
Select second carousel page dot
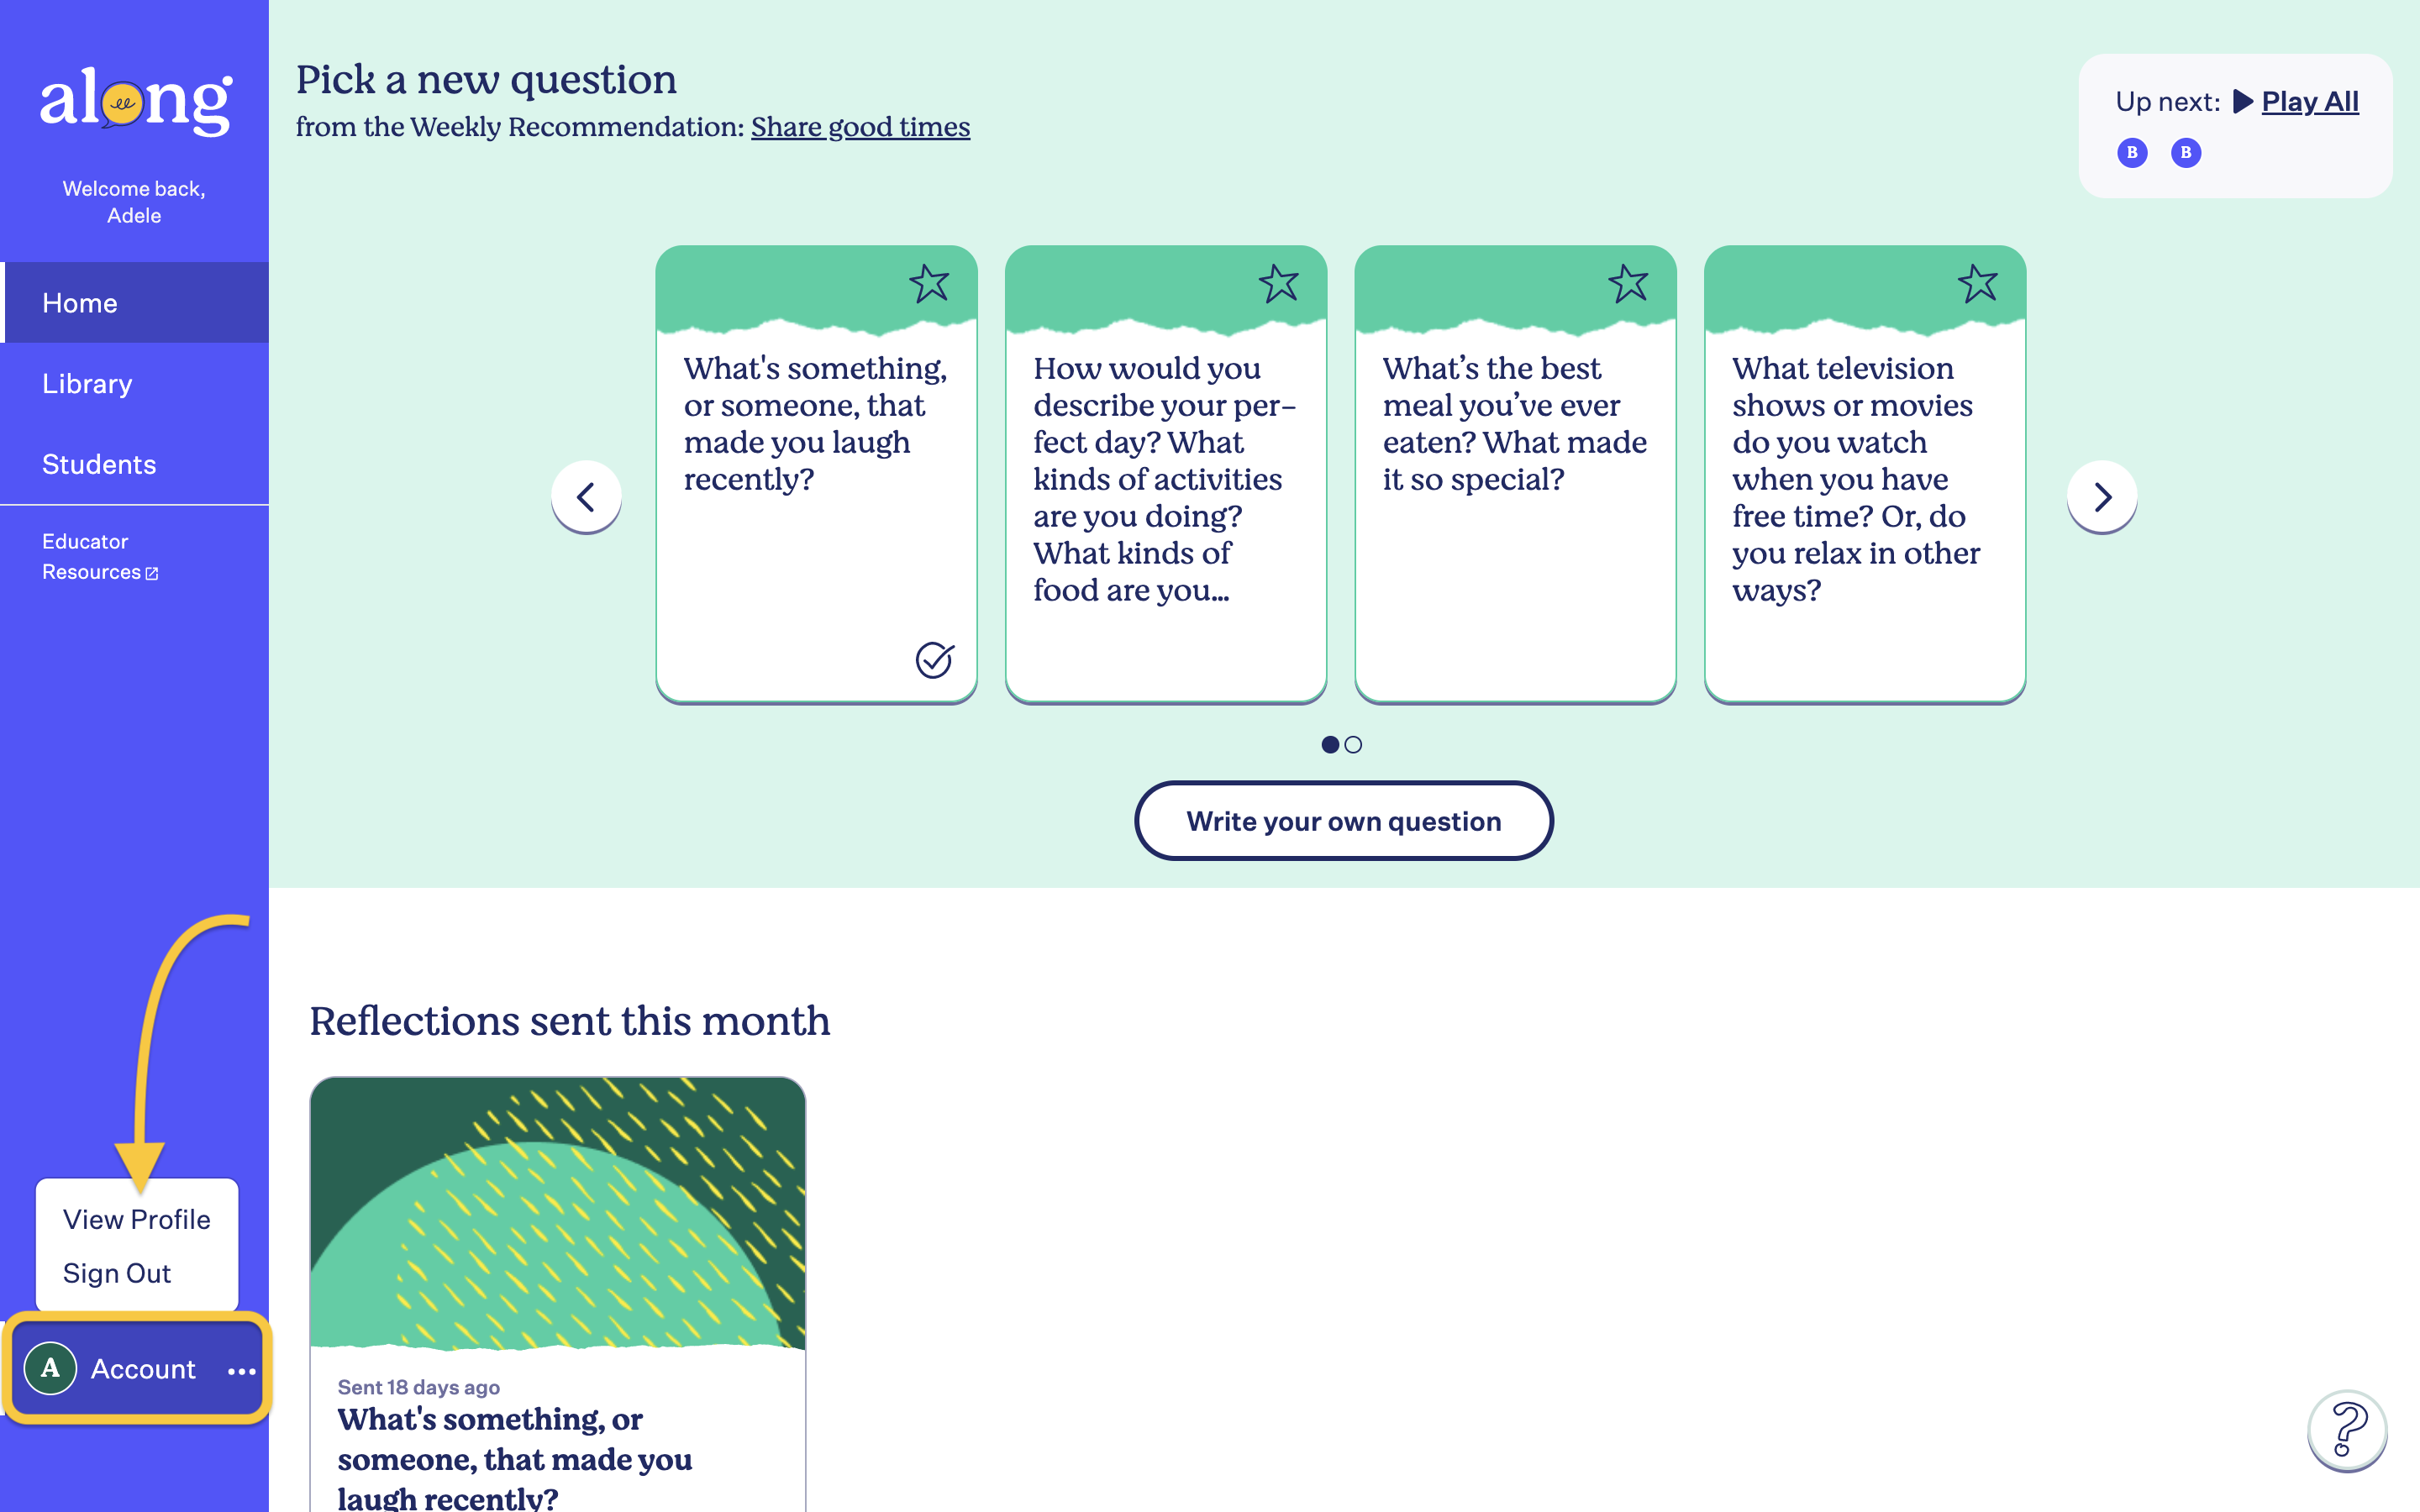point(1353,745)
